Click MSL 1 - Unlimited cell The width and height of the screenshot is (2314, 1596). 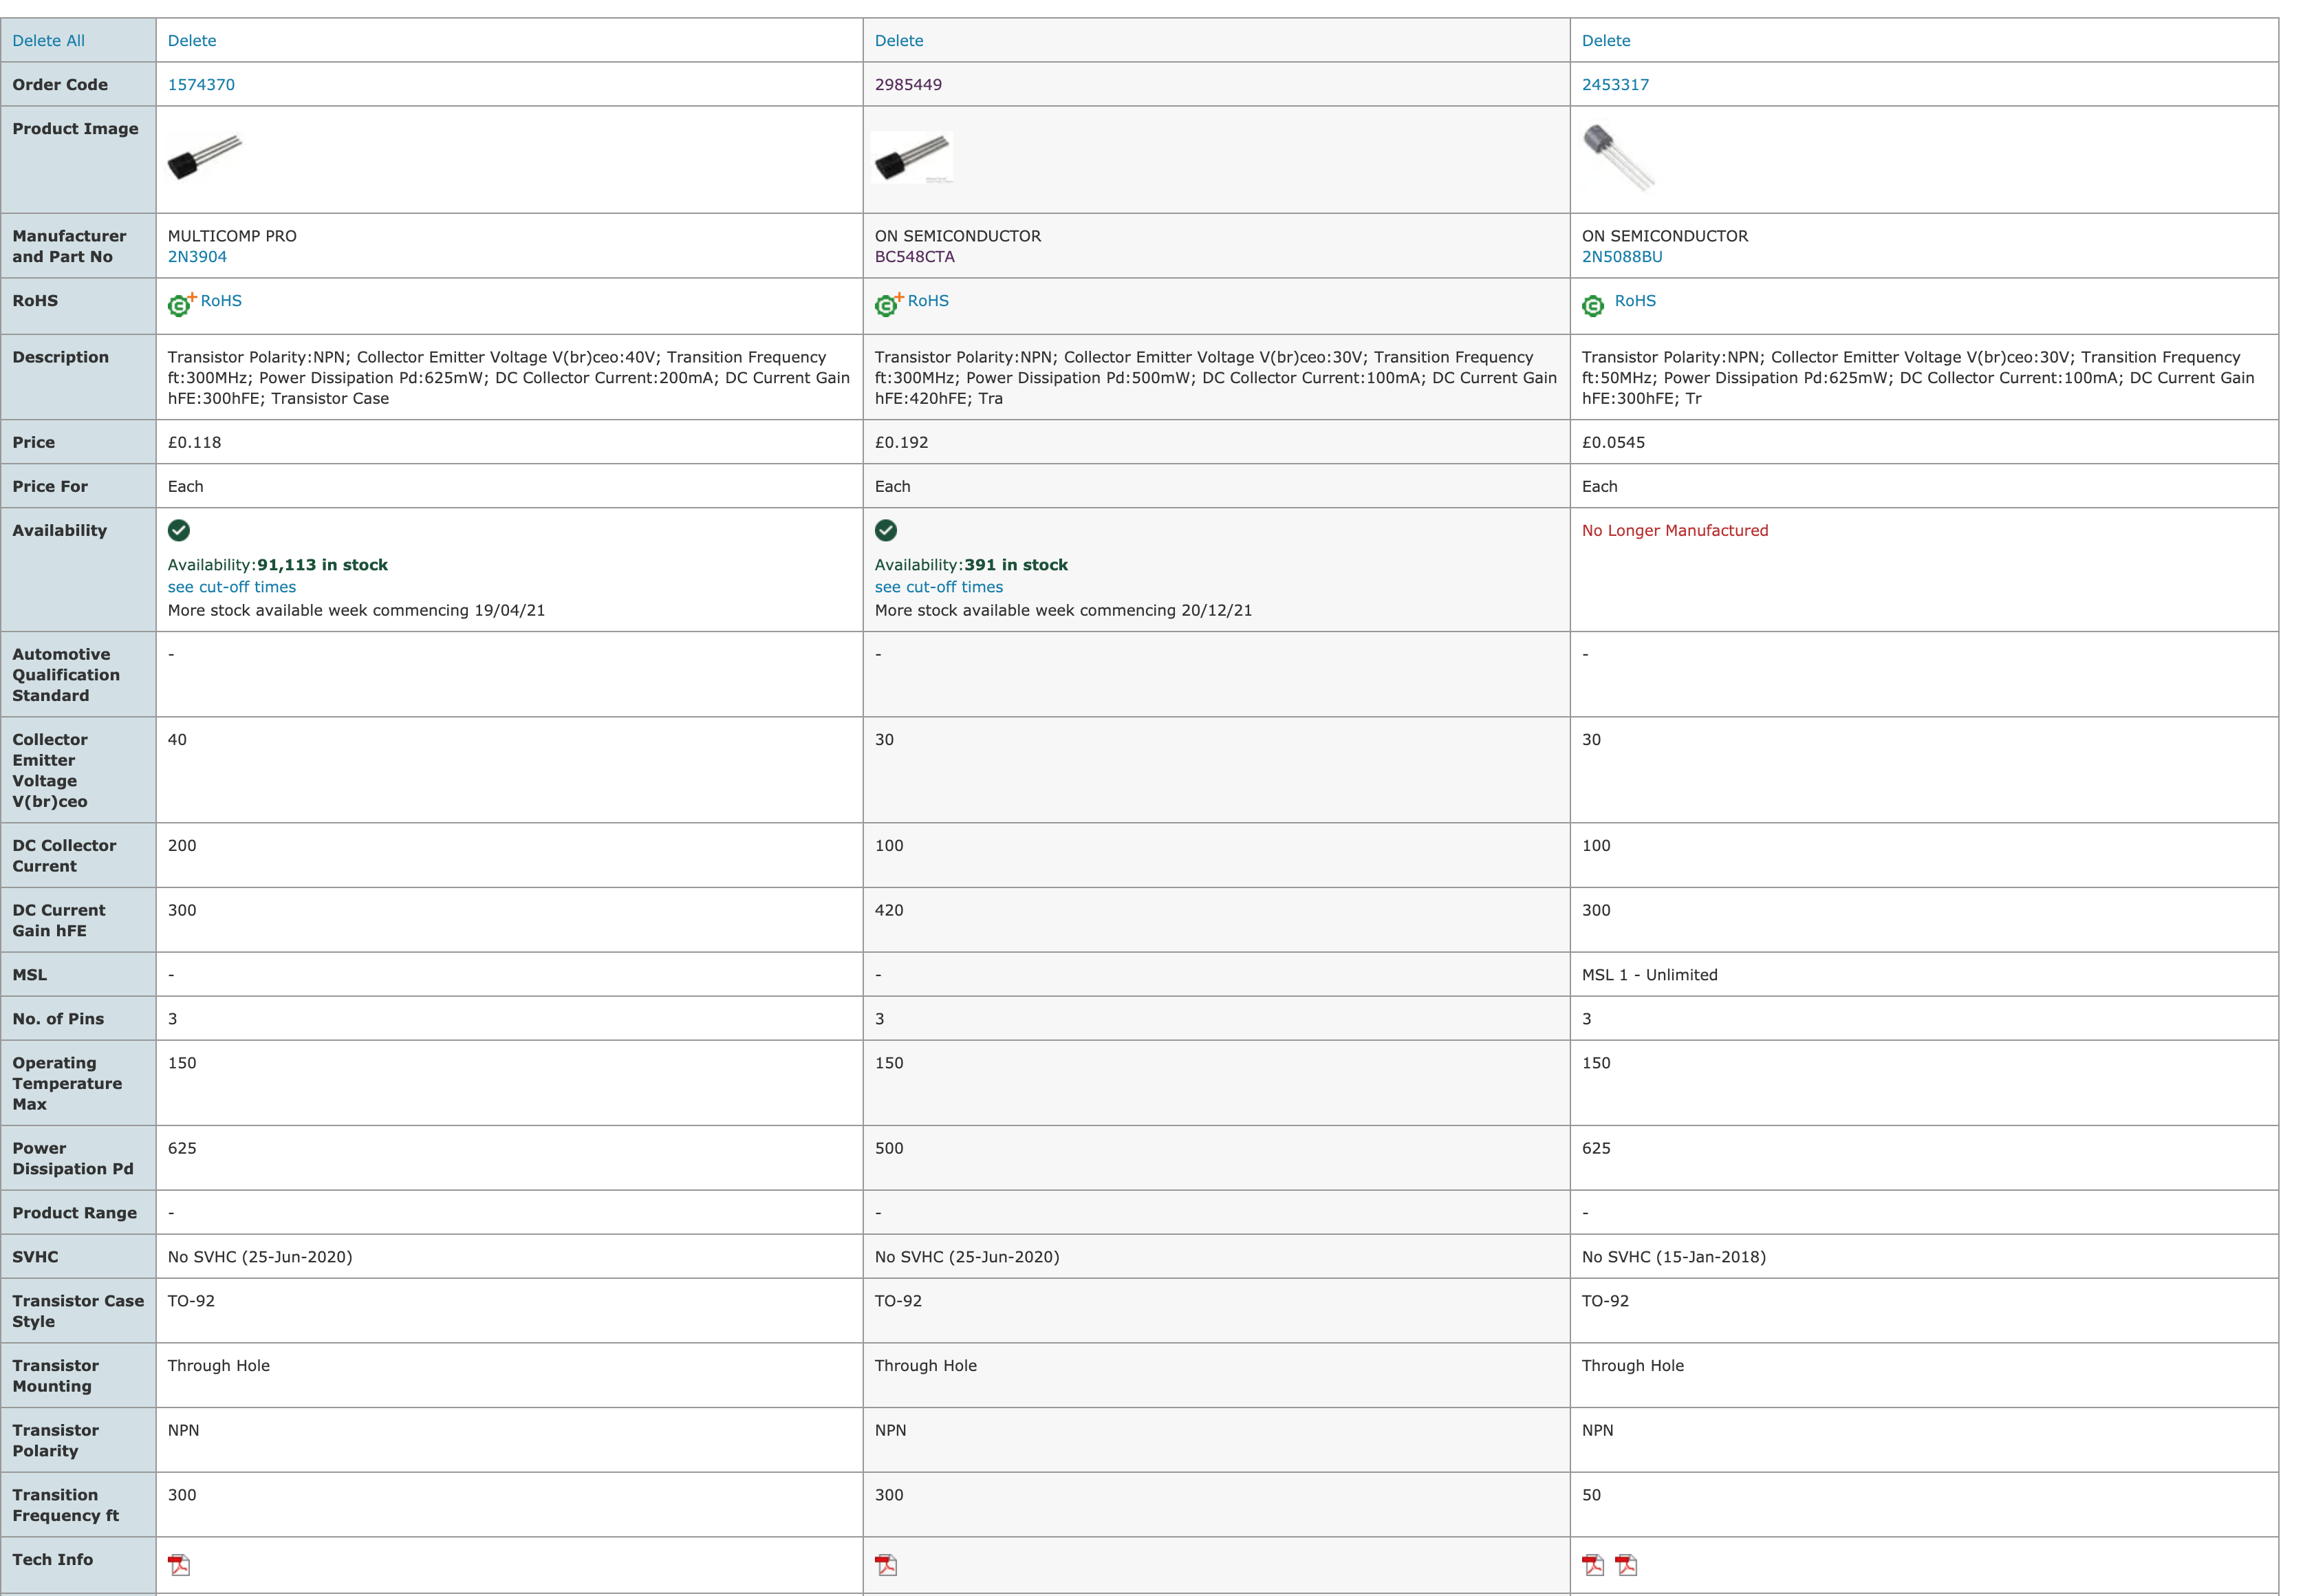pyautogui.click(x=1924, y=975)
